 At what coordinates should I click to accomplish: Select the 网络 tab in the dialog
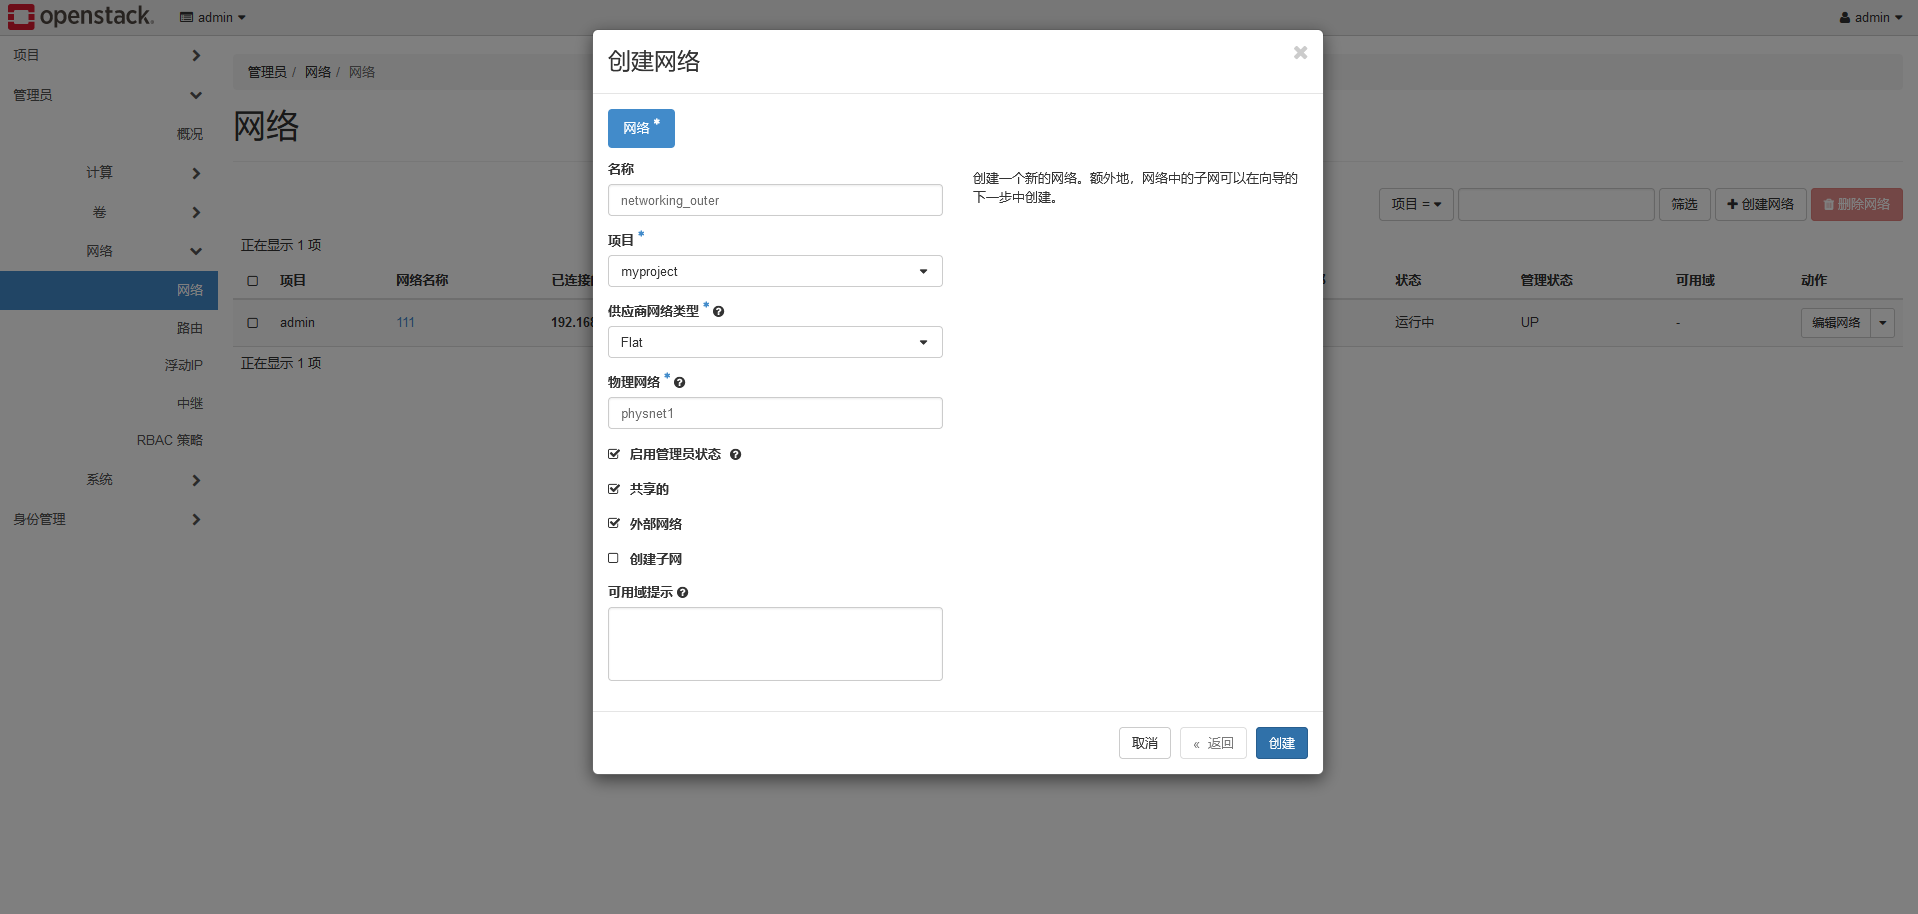point(641,129)
